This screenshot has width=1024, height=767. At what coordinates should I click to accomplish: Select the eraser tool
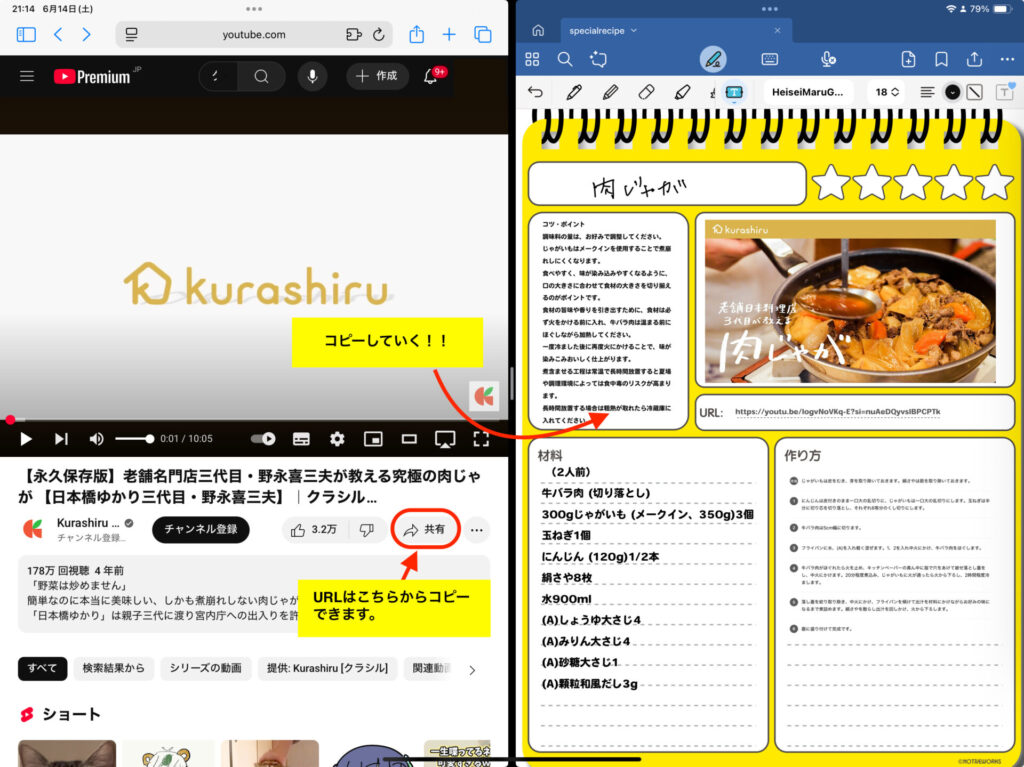[x=647, y=92]
